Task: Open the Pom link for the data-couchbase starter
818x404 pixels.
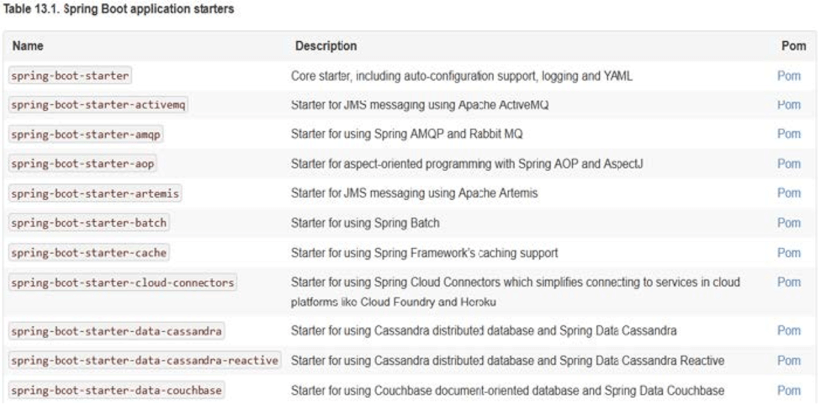Action: (x=788, y=390)
